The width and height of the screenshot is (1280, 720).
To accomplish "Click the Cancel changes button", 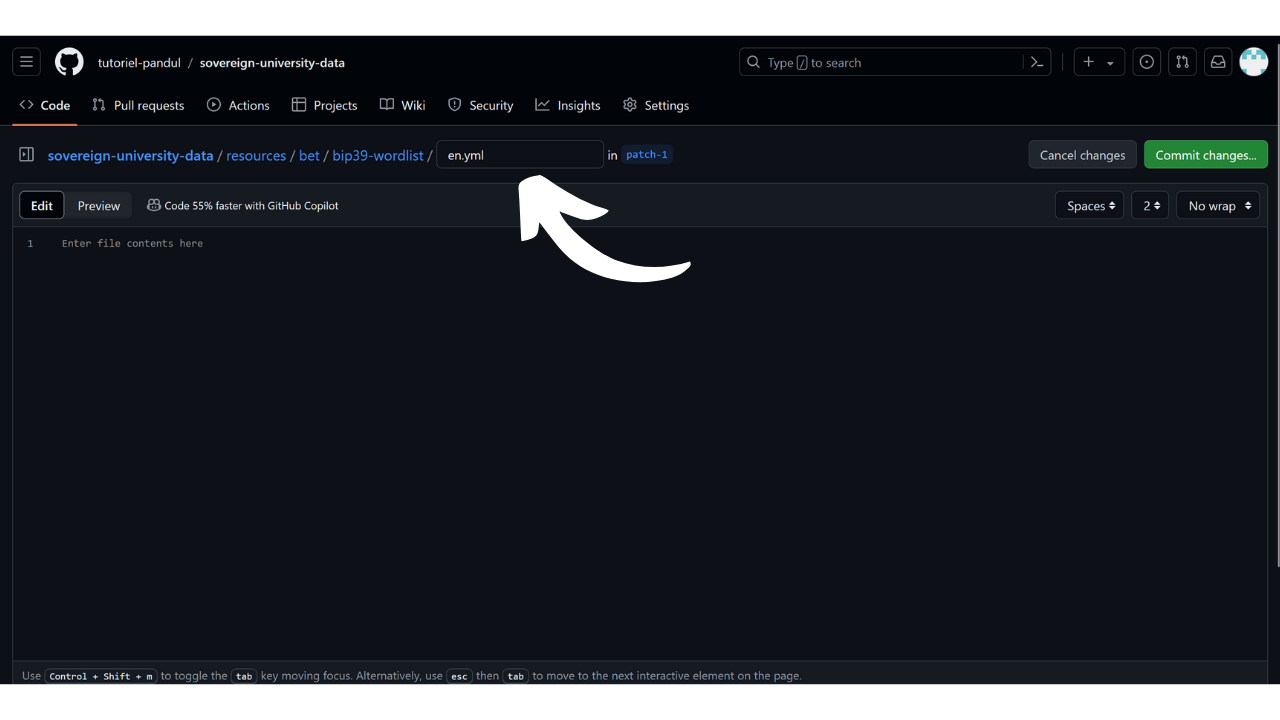I will pyautogui.click(x=1082, y=155).
